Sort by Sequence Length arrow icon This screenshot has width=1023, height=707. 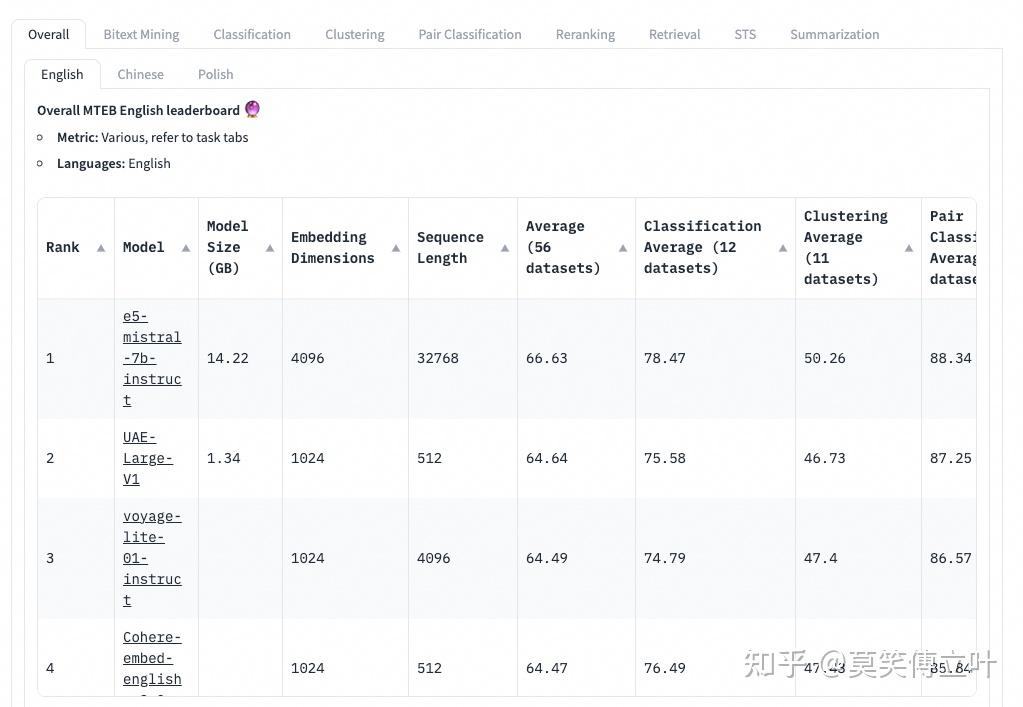point(505,248)
